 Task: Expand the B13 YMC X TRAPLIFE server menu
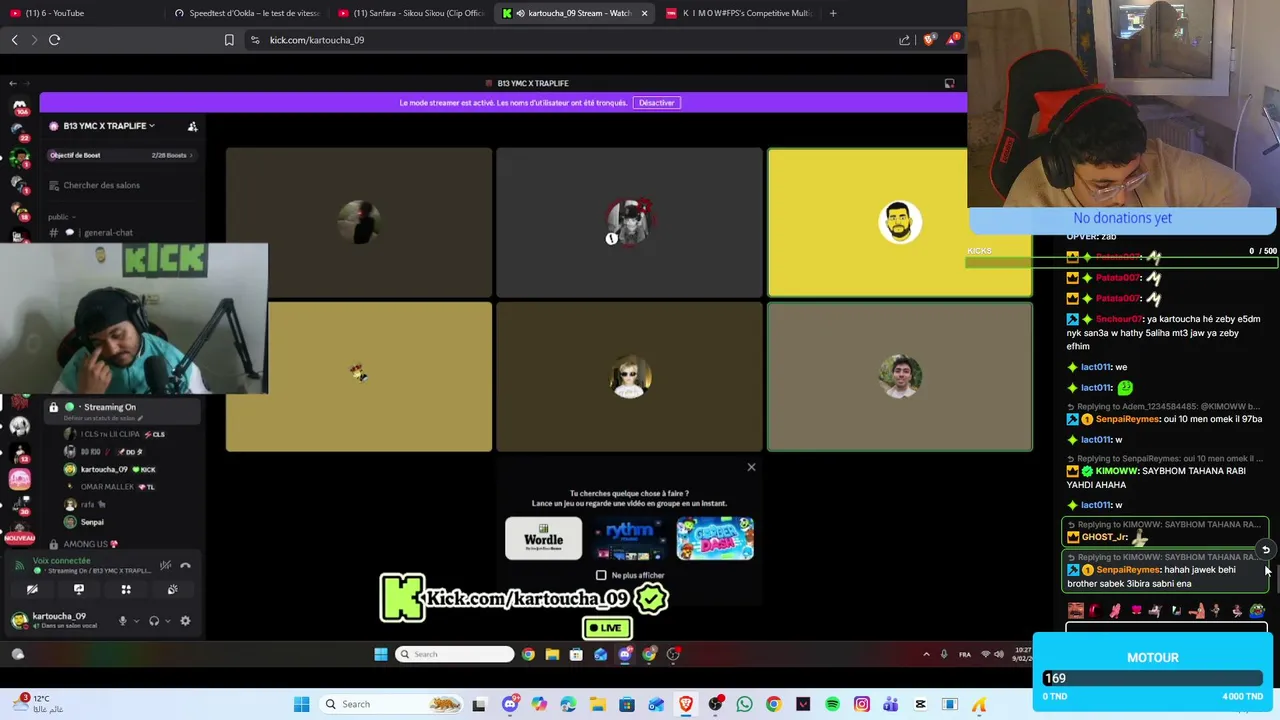pyautogui.click(x=108, y=126)
